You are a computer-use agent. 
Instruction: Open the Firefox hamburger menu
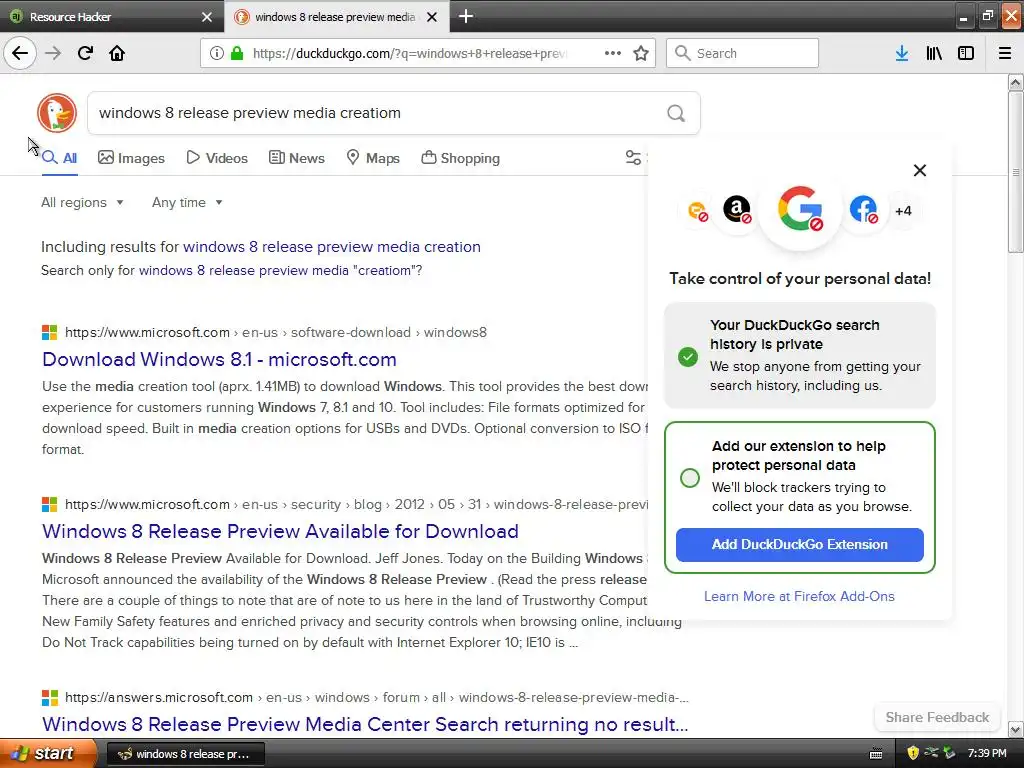[1005, 53]
